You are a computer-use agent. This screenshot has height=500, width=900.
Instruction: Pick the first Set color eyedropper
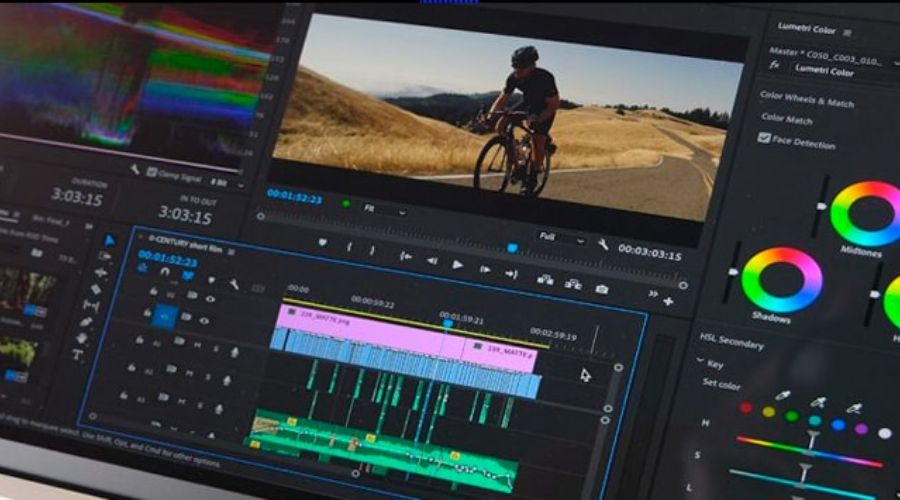783,395
